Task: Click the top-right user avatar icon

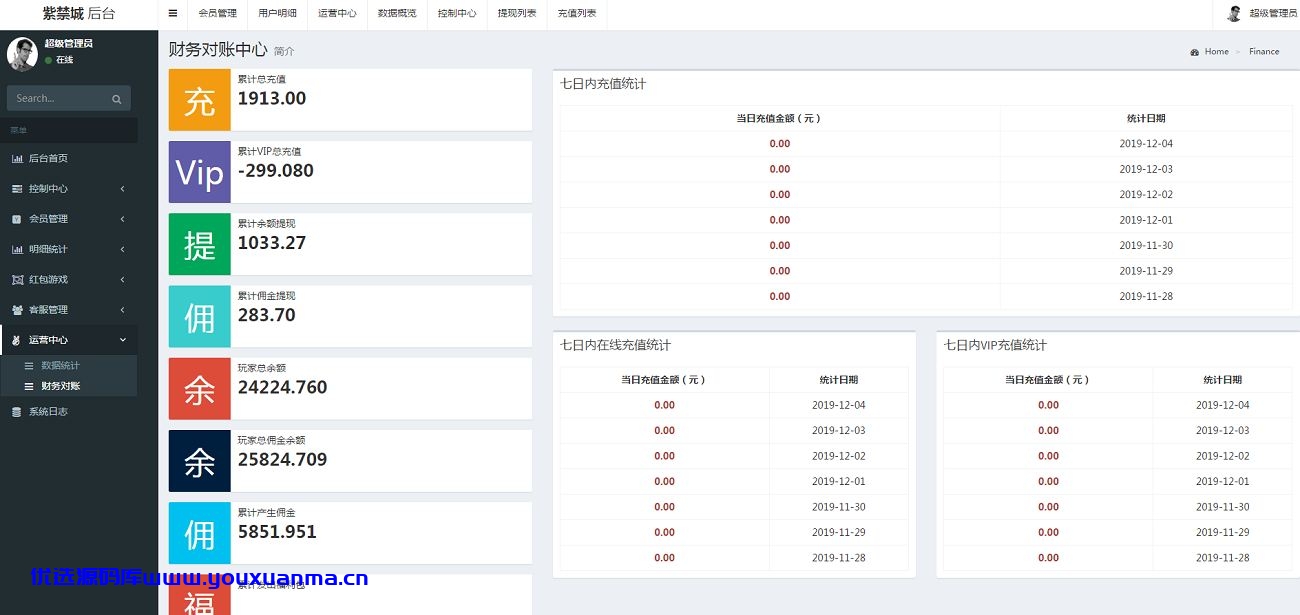Action: click(1234, 13)
